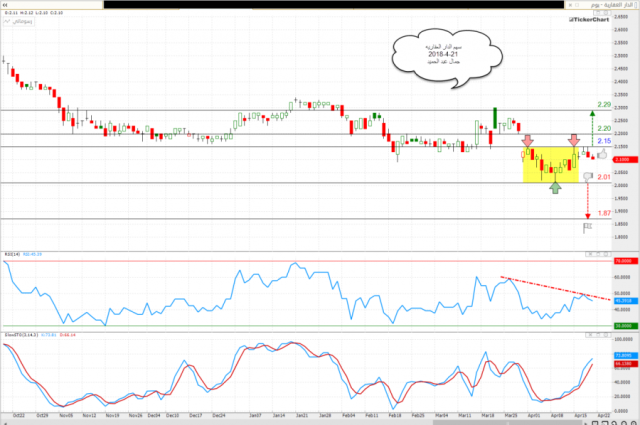Select the thumbs-up icon near 2.10
The height and width of the screenshot is (425, 640).
point(602,154)
